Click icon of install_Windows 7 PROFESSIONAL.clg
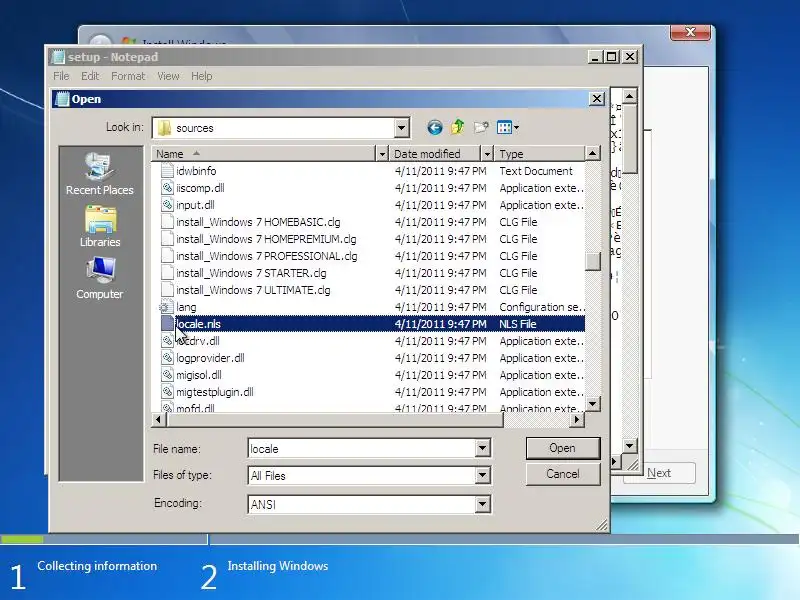 tap(167, 256)
